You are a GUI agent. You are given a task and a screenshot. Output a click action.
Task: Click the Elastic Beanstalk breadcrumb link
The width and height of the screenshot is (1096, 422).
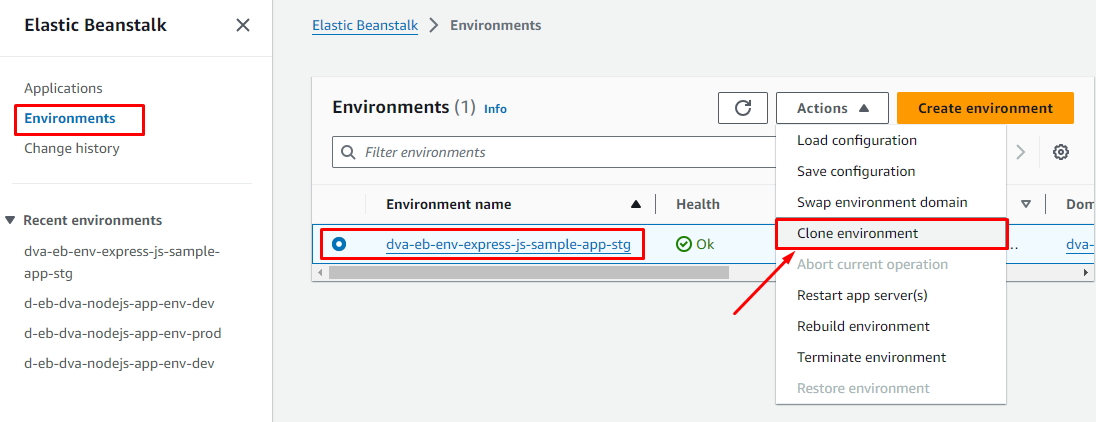tap(365, 25)
